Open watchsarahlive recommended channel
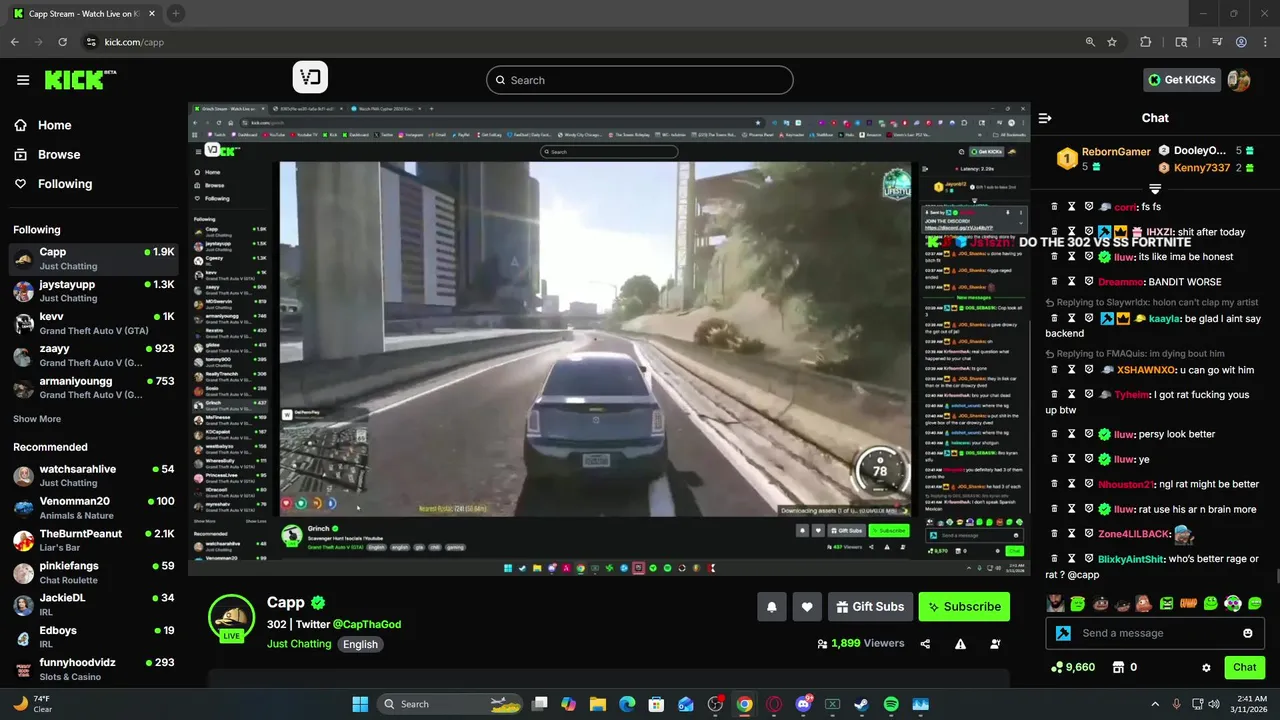 coord(94,476)
